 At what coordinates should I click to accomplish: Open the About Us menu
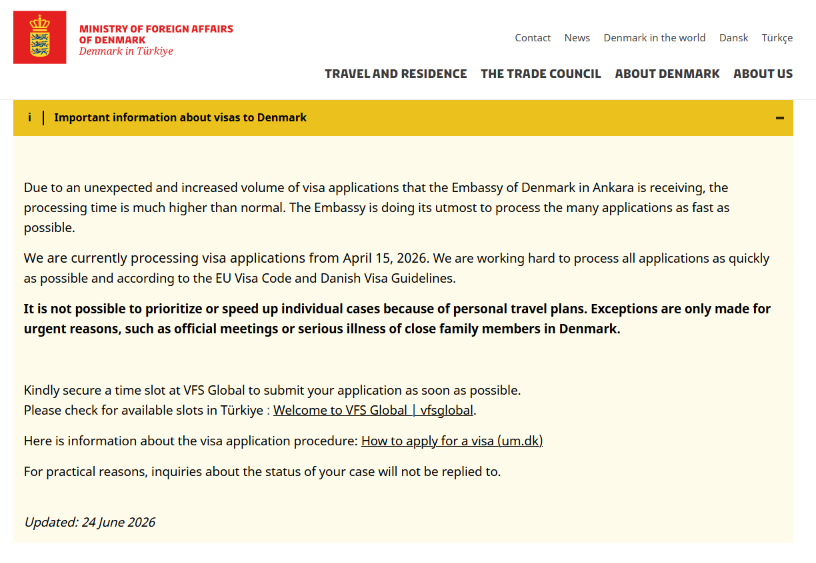click(x=763, y=74)
